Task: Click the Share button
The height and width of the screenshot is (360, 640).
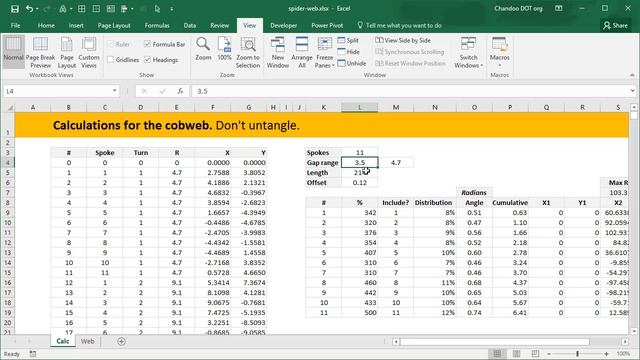Action: (616, 25)
